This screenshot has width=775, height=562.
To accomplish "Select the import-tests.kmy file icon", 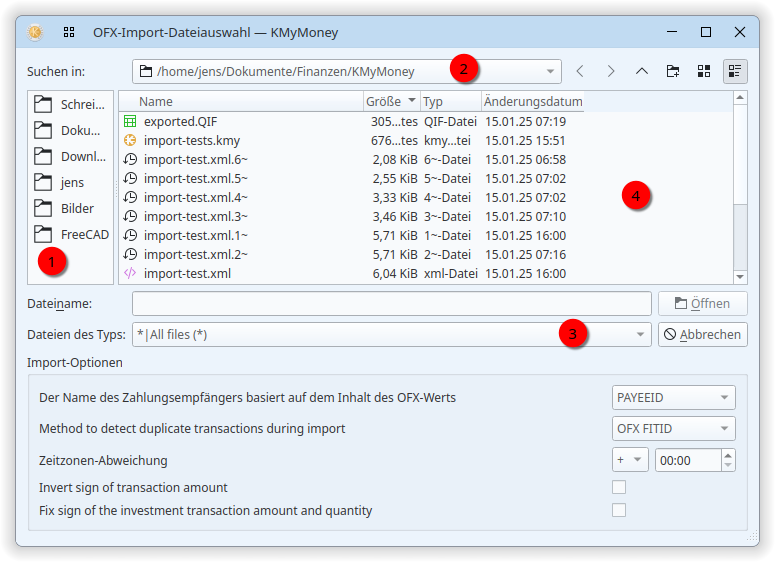I will 130,140.
